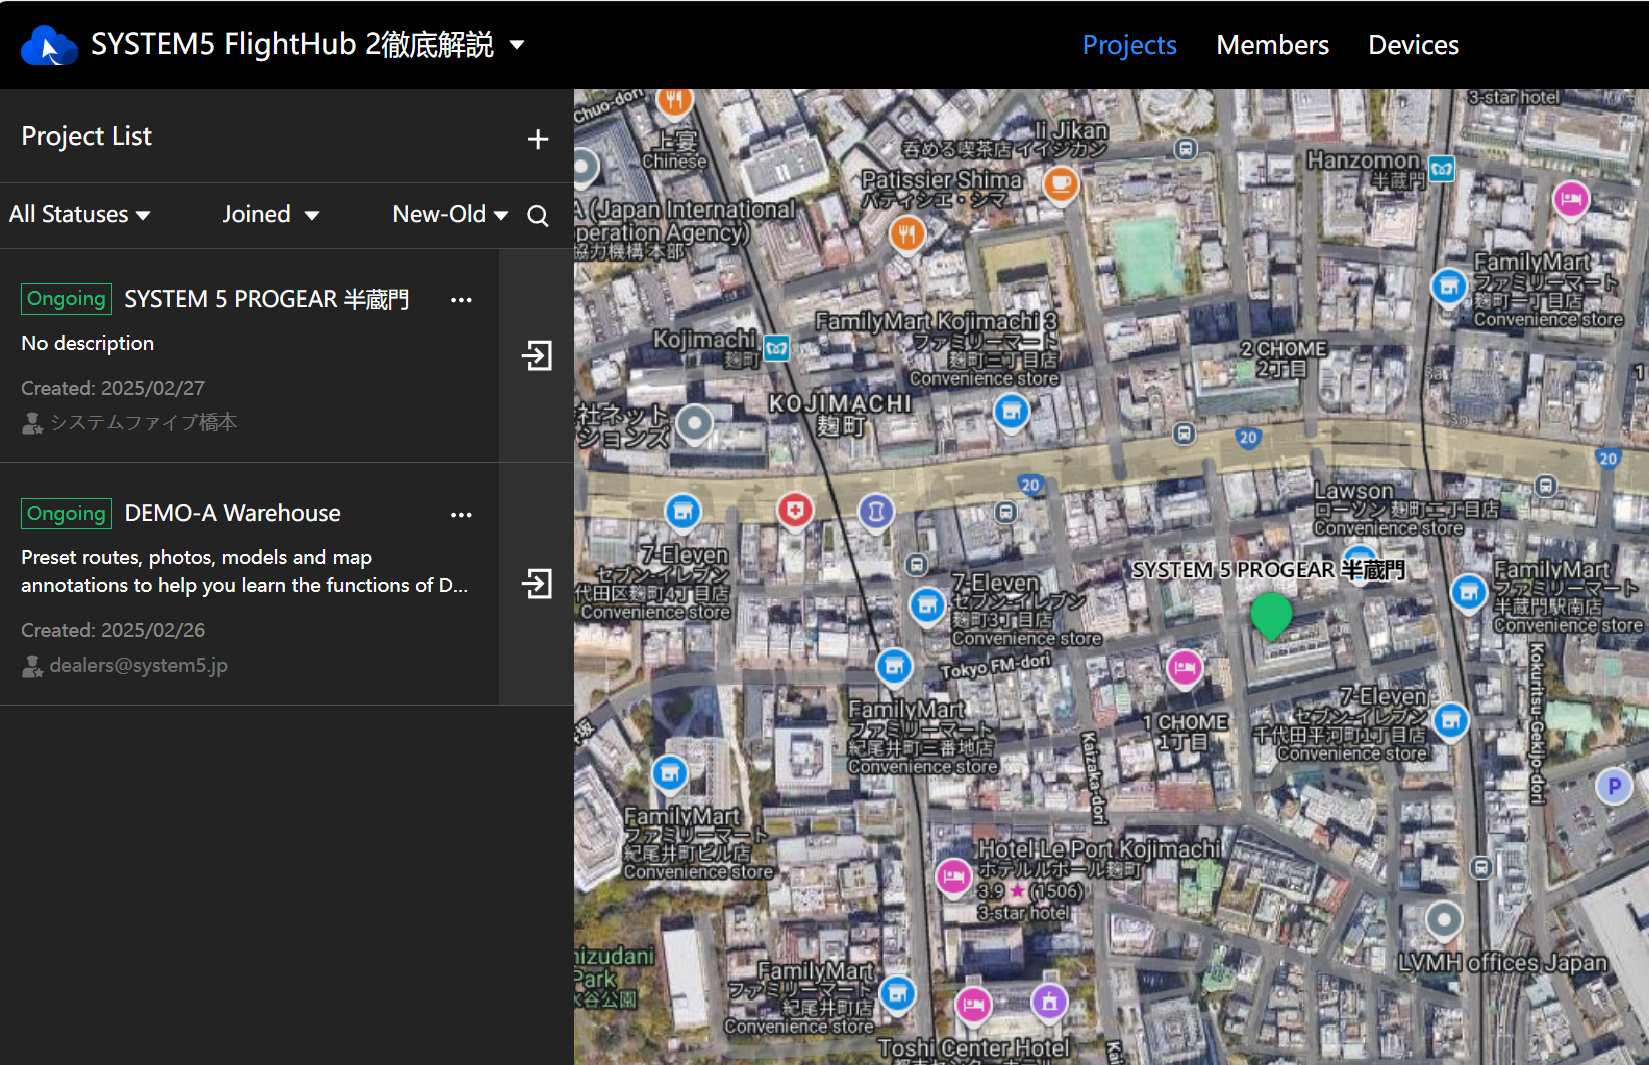Click the red hospital shield marker
This screenshot has width=1649, height=1065.
(795, 511)
